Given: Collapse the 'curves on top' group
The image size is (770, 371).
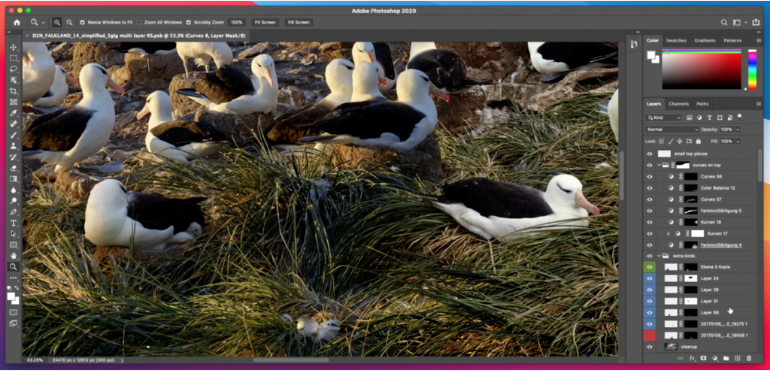Looking at the screenshot, I should (x=659, y=165).
